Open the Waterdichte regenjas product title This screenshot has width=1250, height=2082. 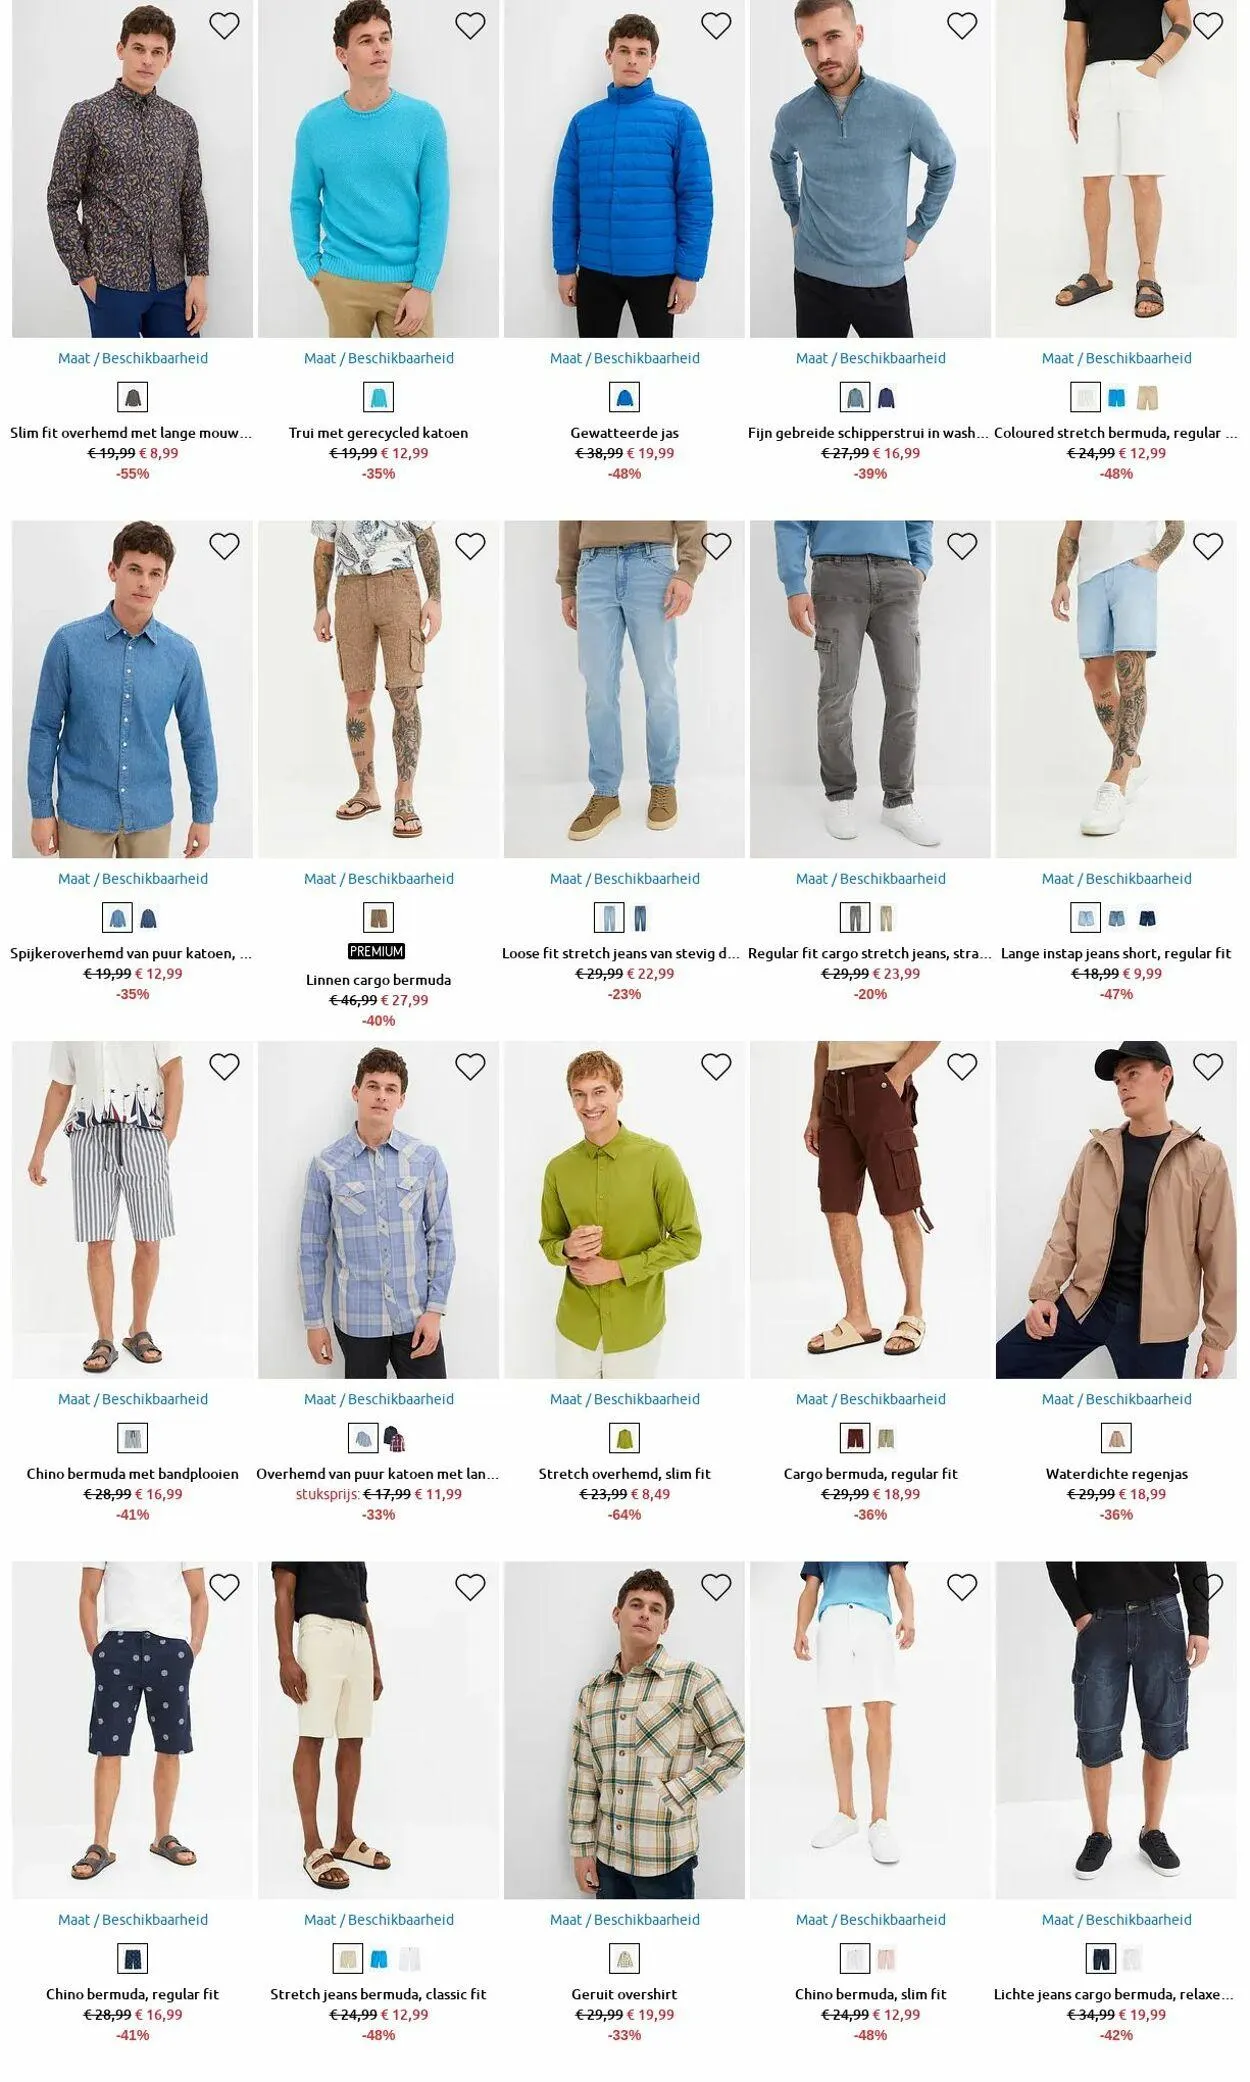coord(1117,1474)
